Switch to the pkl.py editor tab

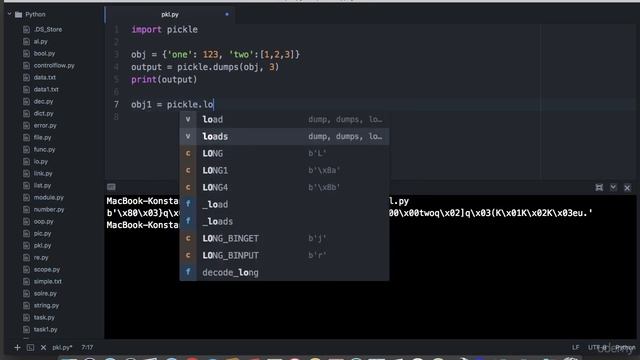click(x=170, y=14)
